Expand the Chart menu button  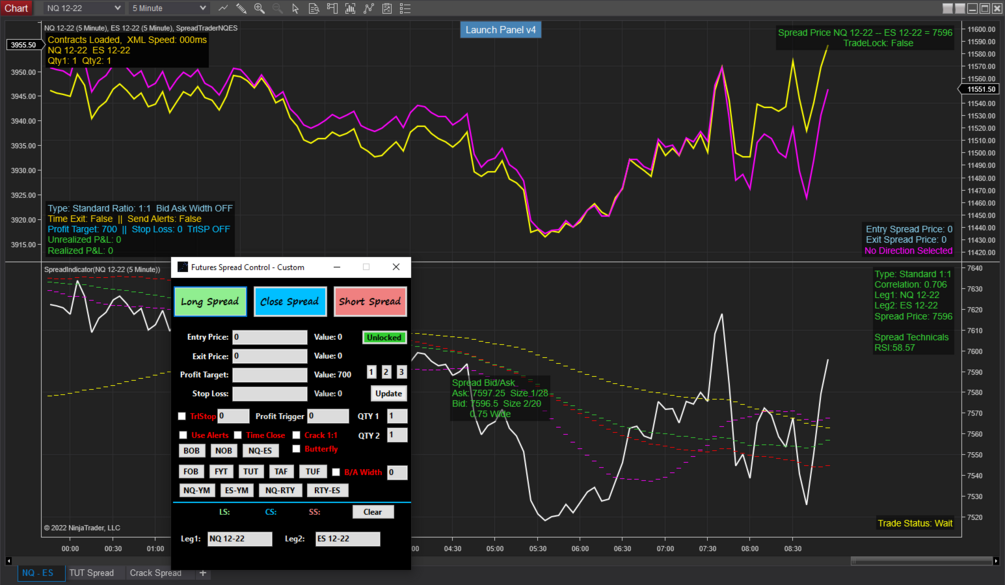(x=15, y=8)
